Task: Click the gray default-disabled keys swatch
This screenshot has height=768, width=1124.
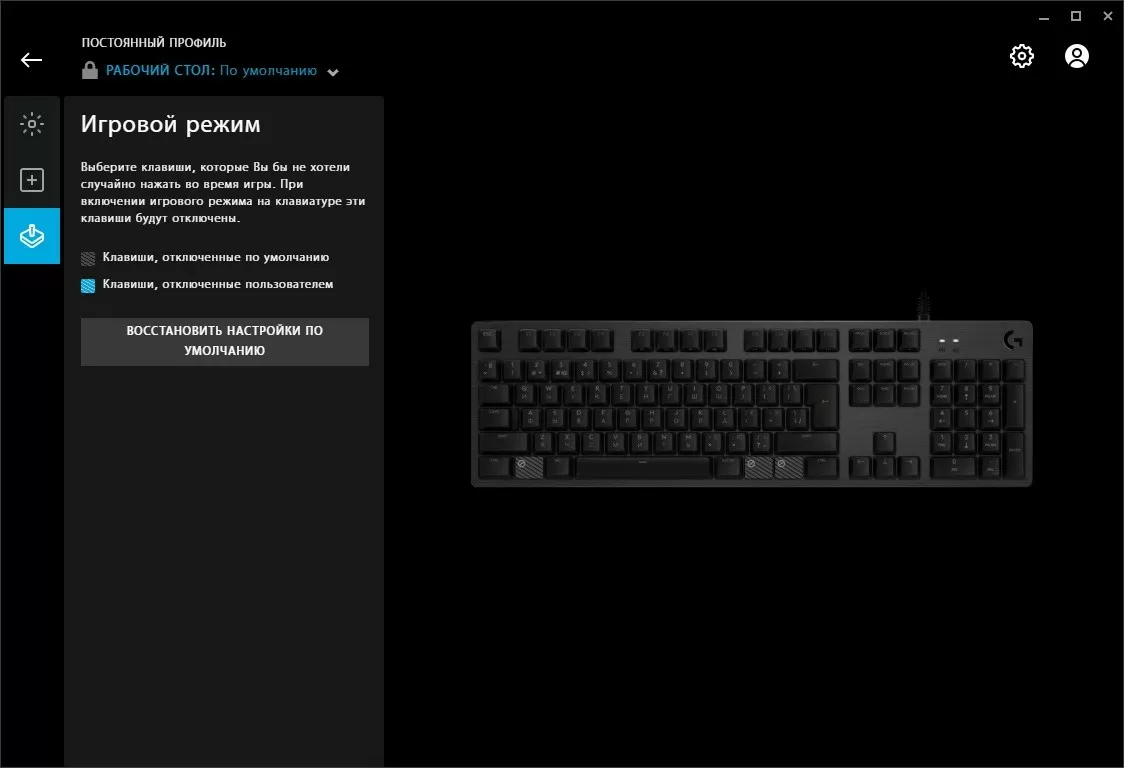Action: point(88,258)
